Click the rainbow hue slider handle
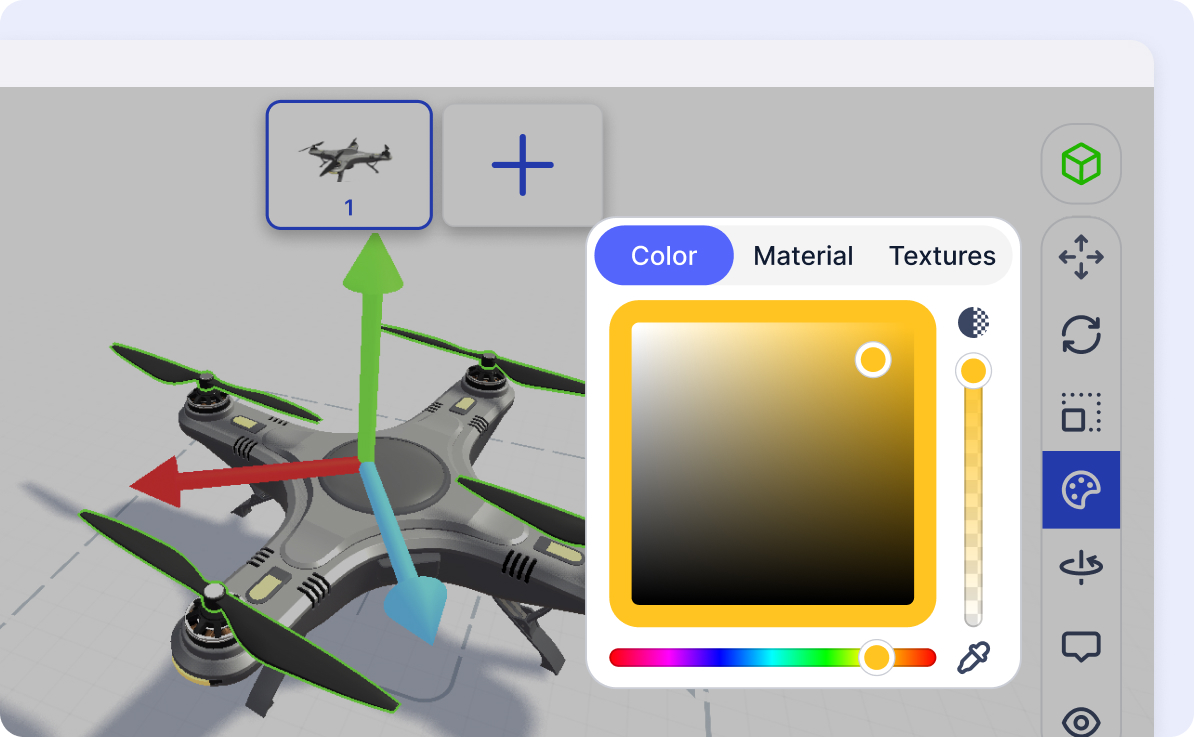The image size is (1194, 737). (x=876, y=657)
